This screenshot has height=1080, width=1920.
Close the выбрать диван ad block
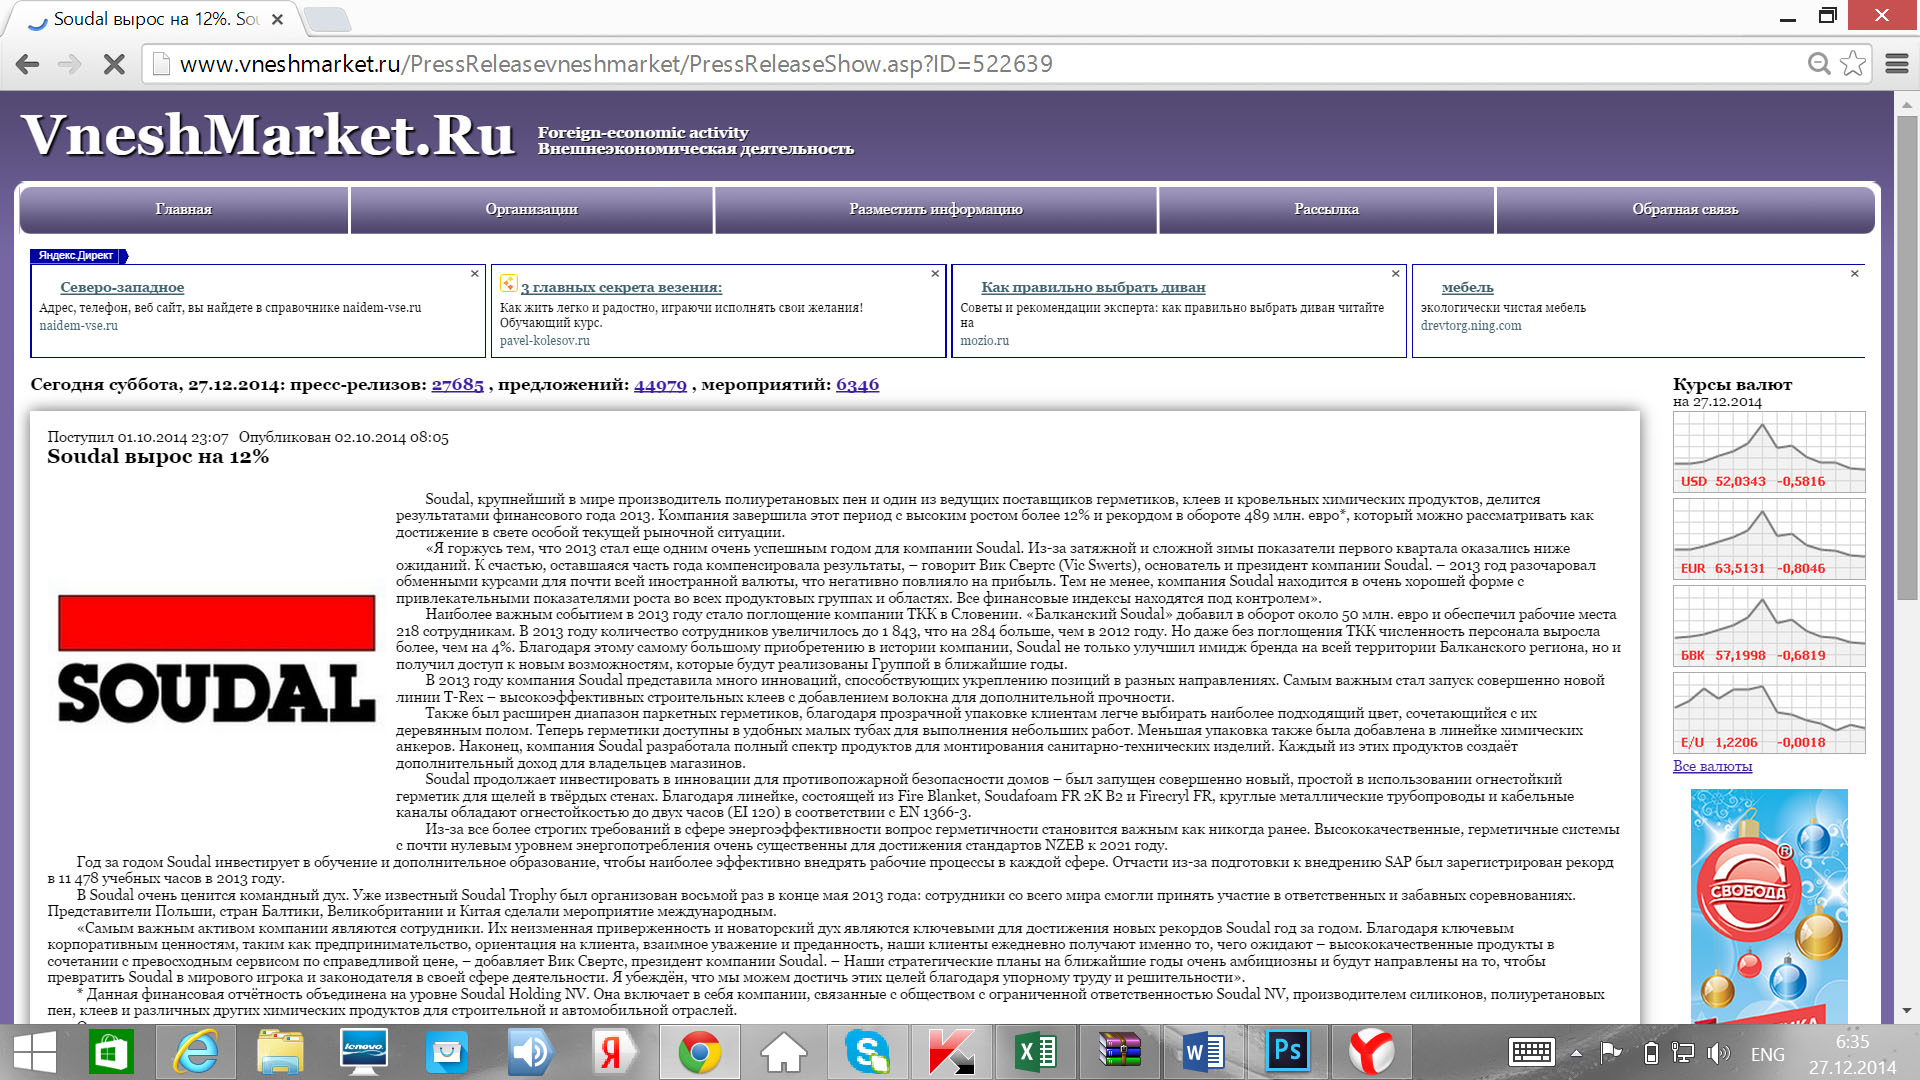click(x=1396, y=273)
